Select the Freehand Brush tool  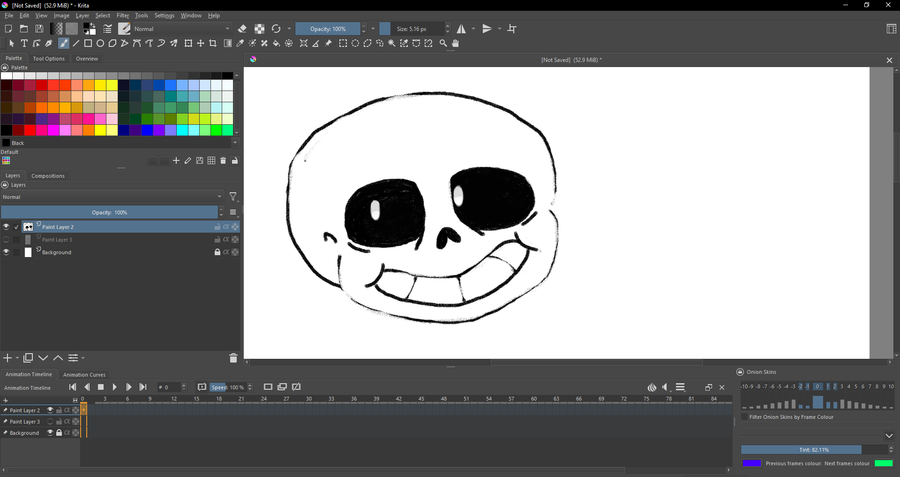pos(63,43)
